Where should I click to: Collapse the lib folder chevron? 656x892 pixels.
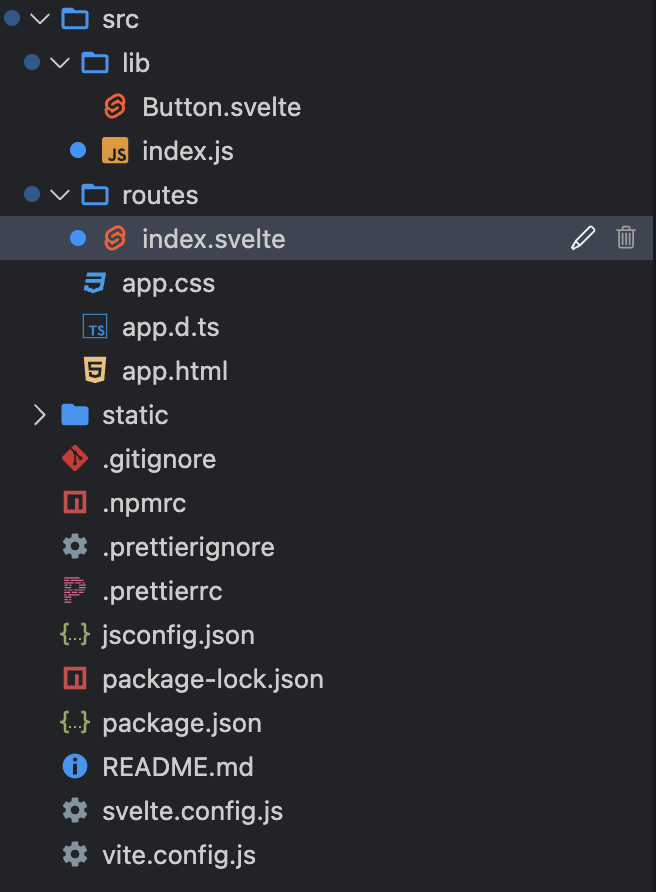(x=60, y=63)
